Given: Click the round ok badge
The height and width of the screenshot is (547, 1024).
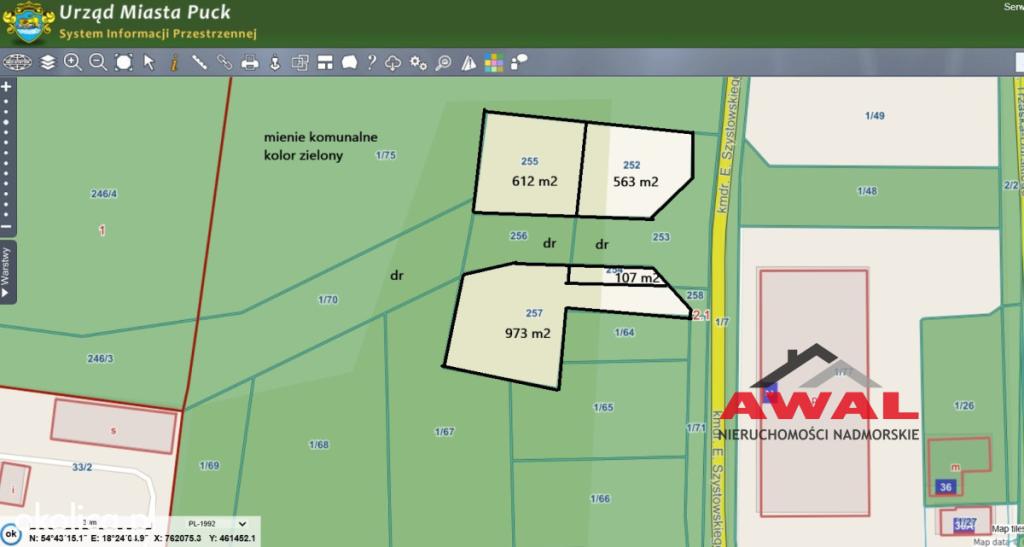Looking at the screenshot, I should [10, 534].
